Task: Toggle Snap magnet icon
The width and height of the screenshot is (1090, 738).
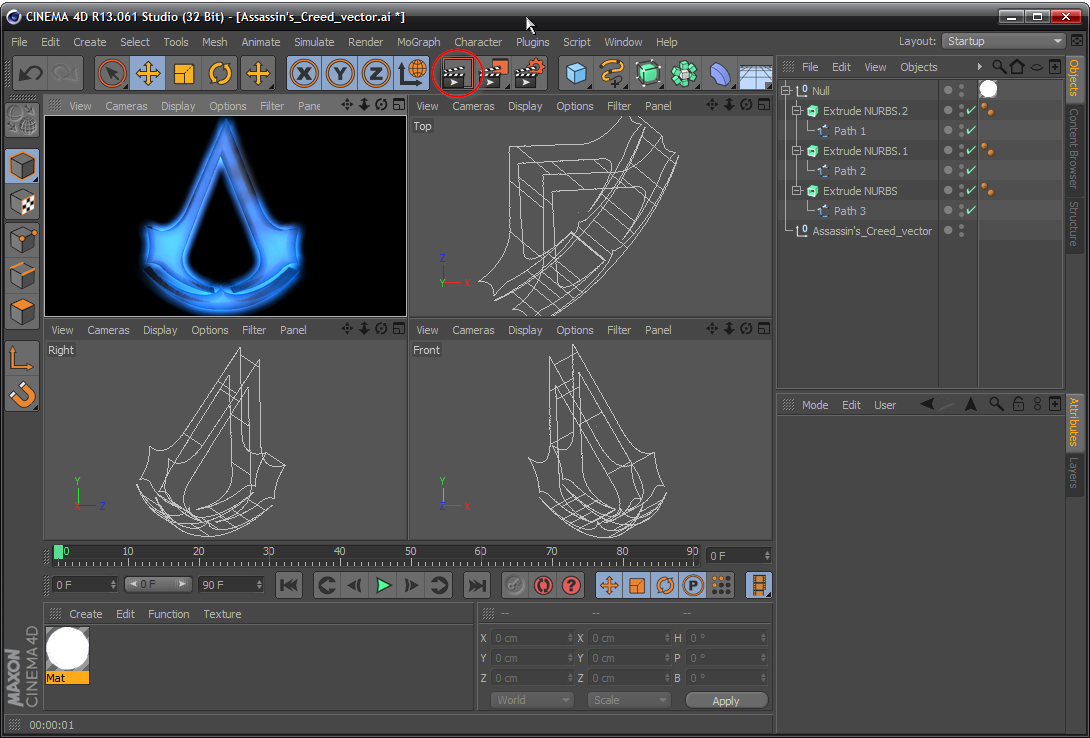Action: [x=22, y=395]
